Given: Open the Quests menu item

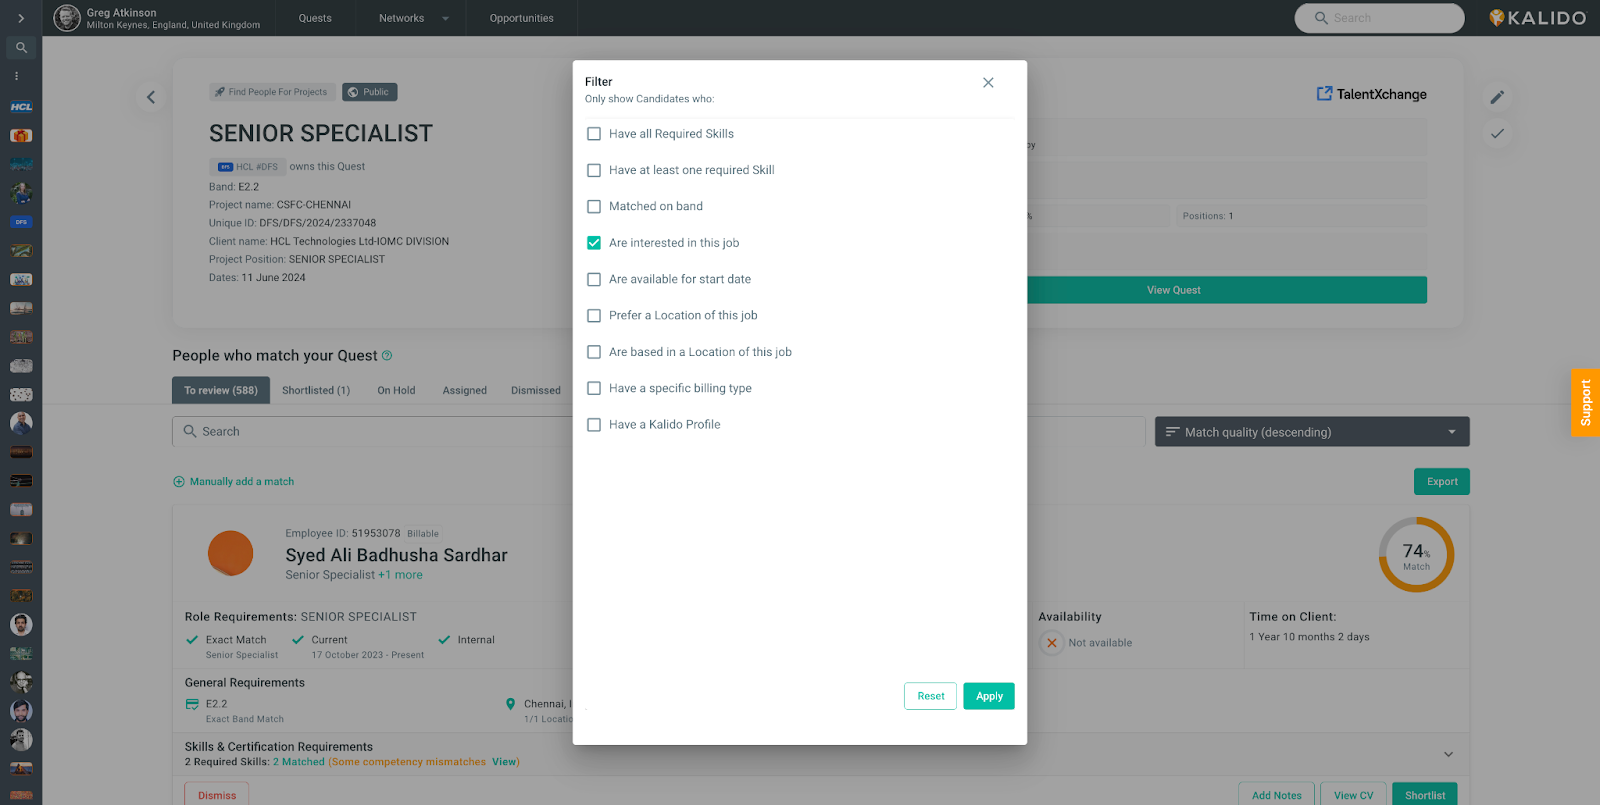Looking at the screenshot, I should click(x=315, y=18).
